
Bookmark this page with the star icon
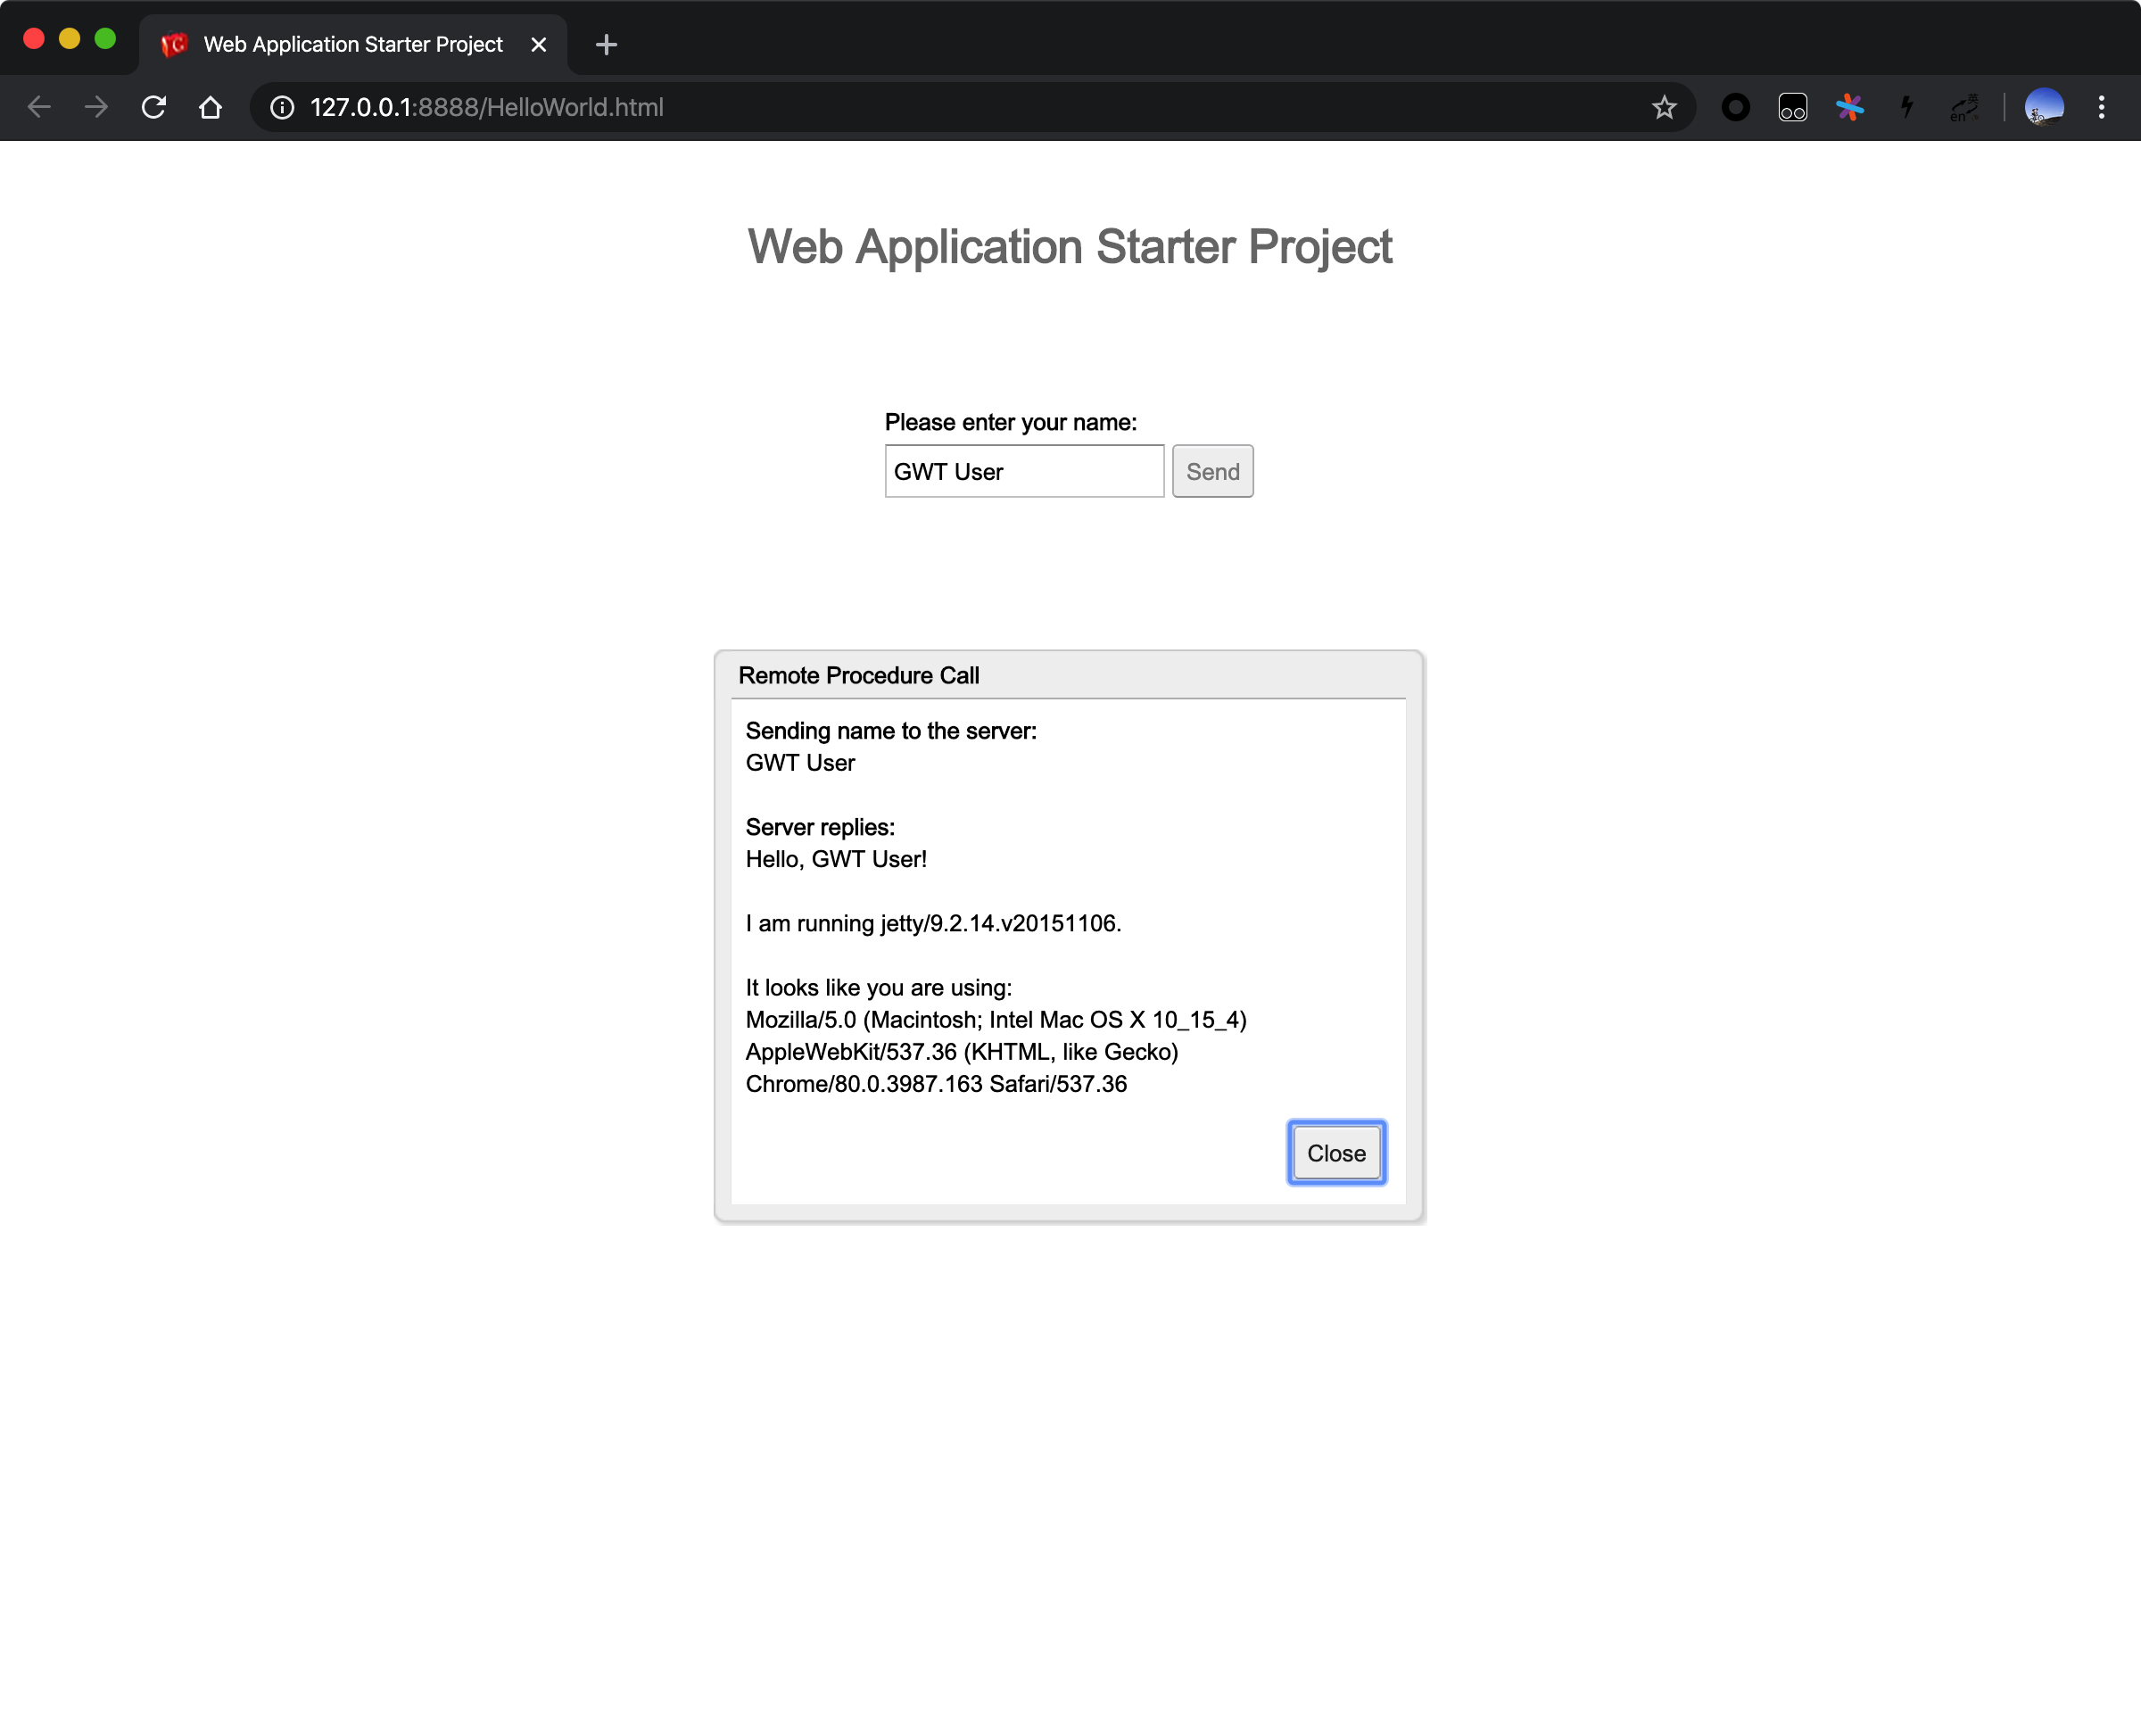pyautogui.click(x=1663, y=107)
